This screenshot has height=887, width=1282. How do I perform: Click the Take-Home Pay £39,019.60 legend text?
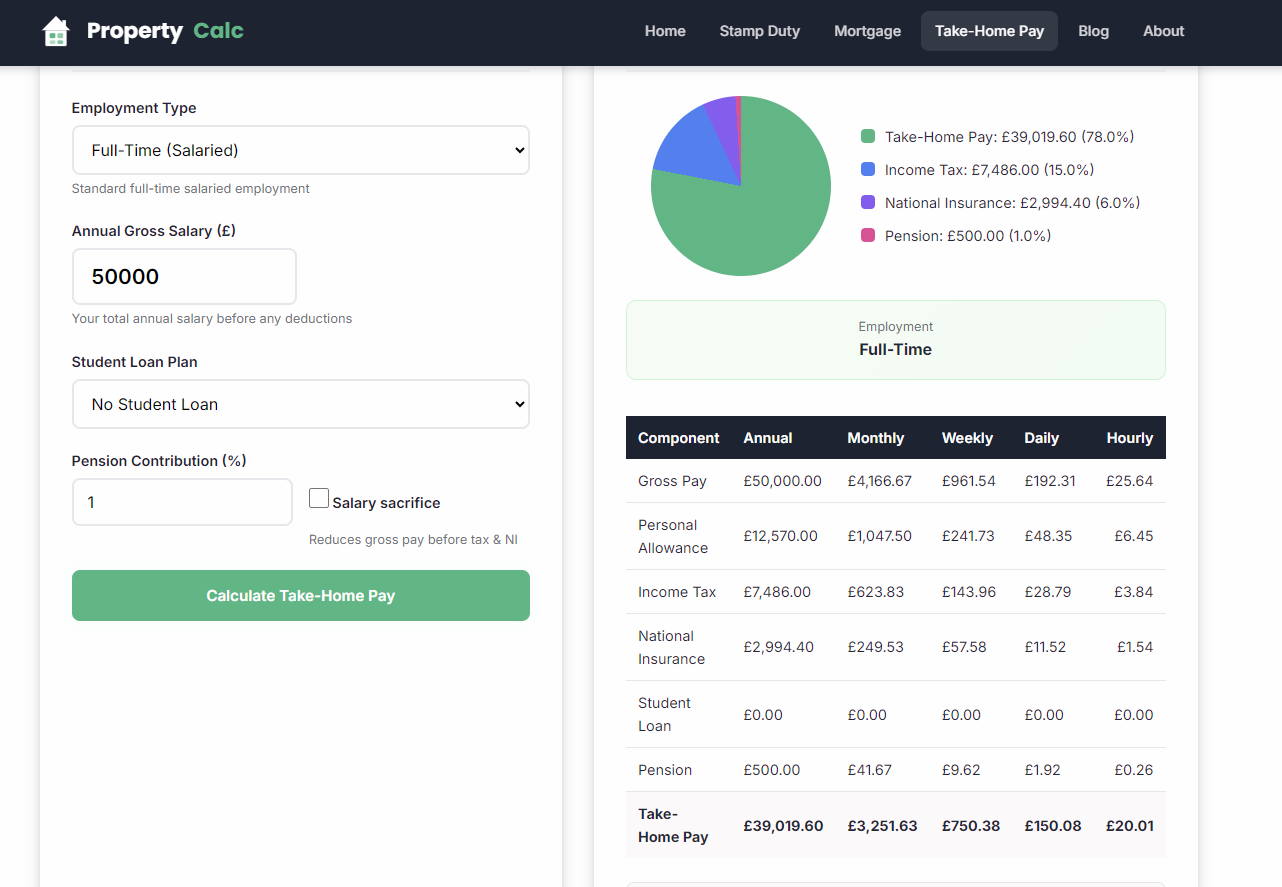pos(1009,137)
